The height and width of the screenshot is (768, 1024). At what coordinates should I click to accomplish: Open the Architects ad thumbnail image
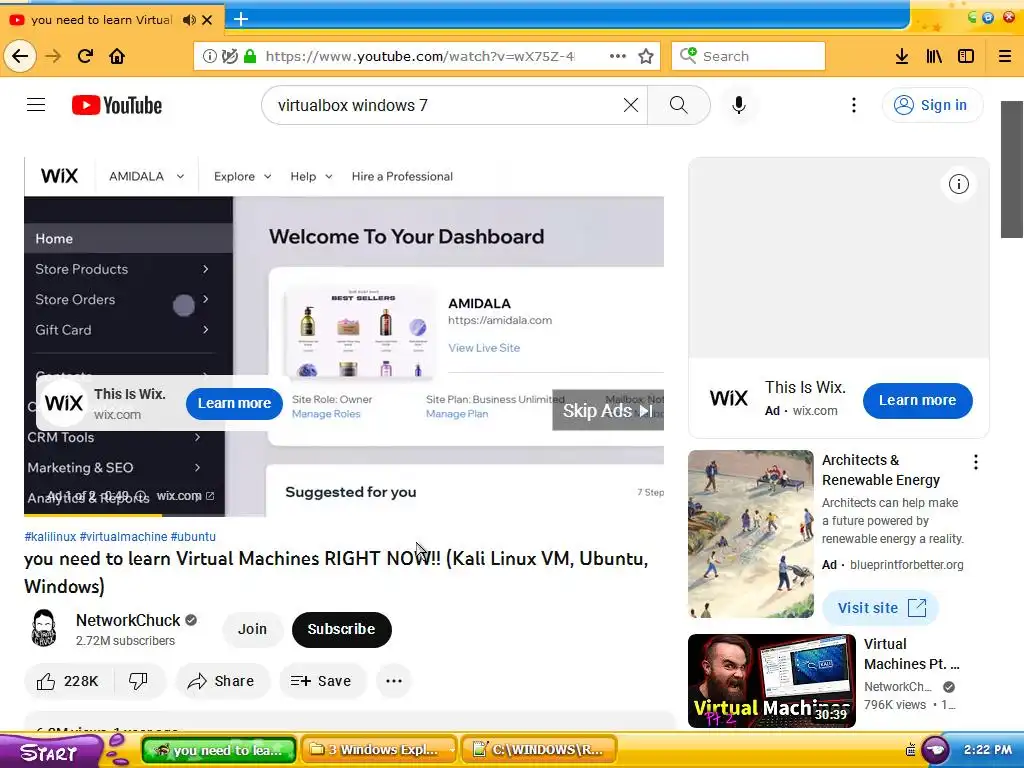tap(750, 534)
